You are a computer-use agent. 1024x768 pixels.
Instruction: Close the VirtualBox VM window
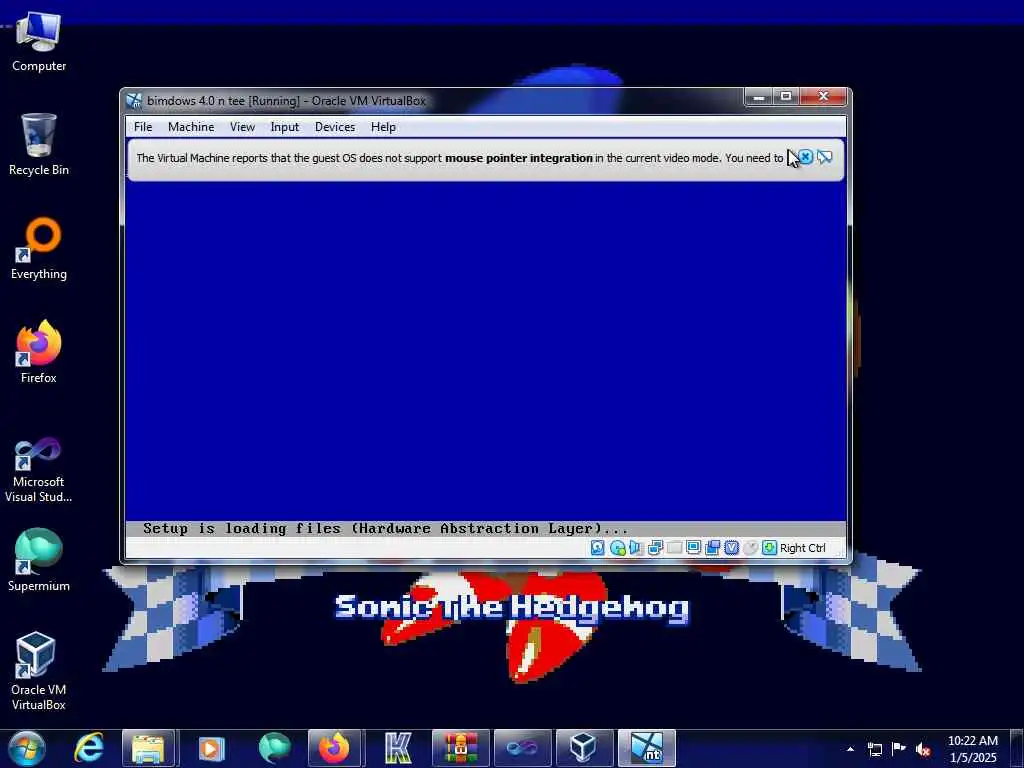[x=824, y=97]
